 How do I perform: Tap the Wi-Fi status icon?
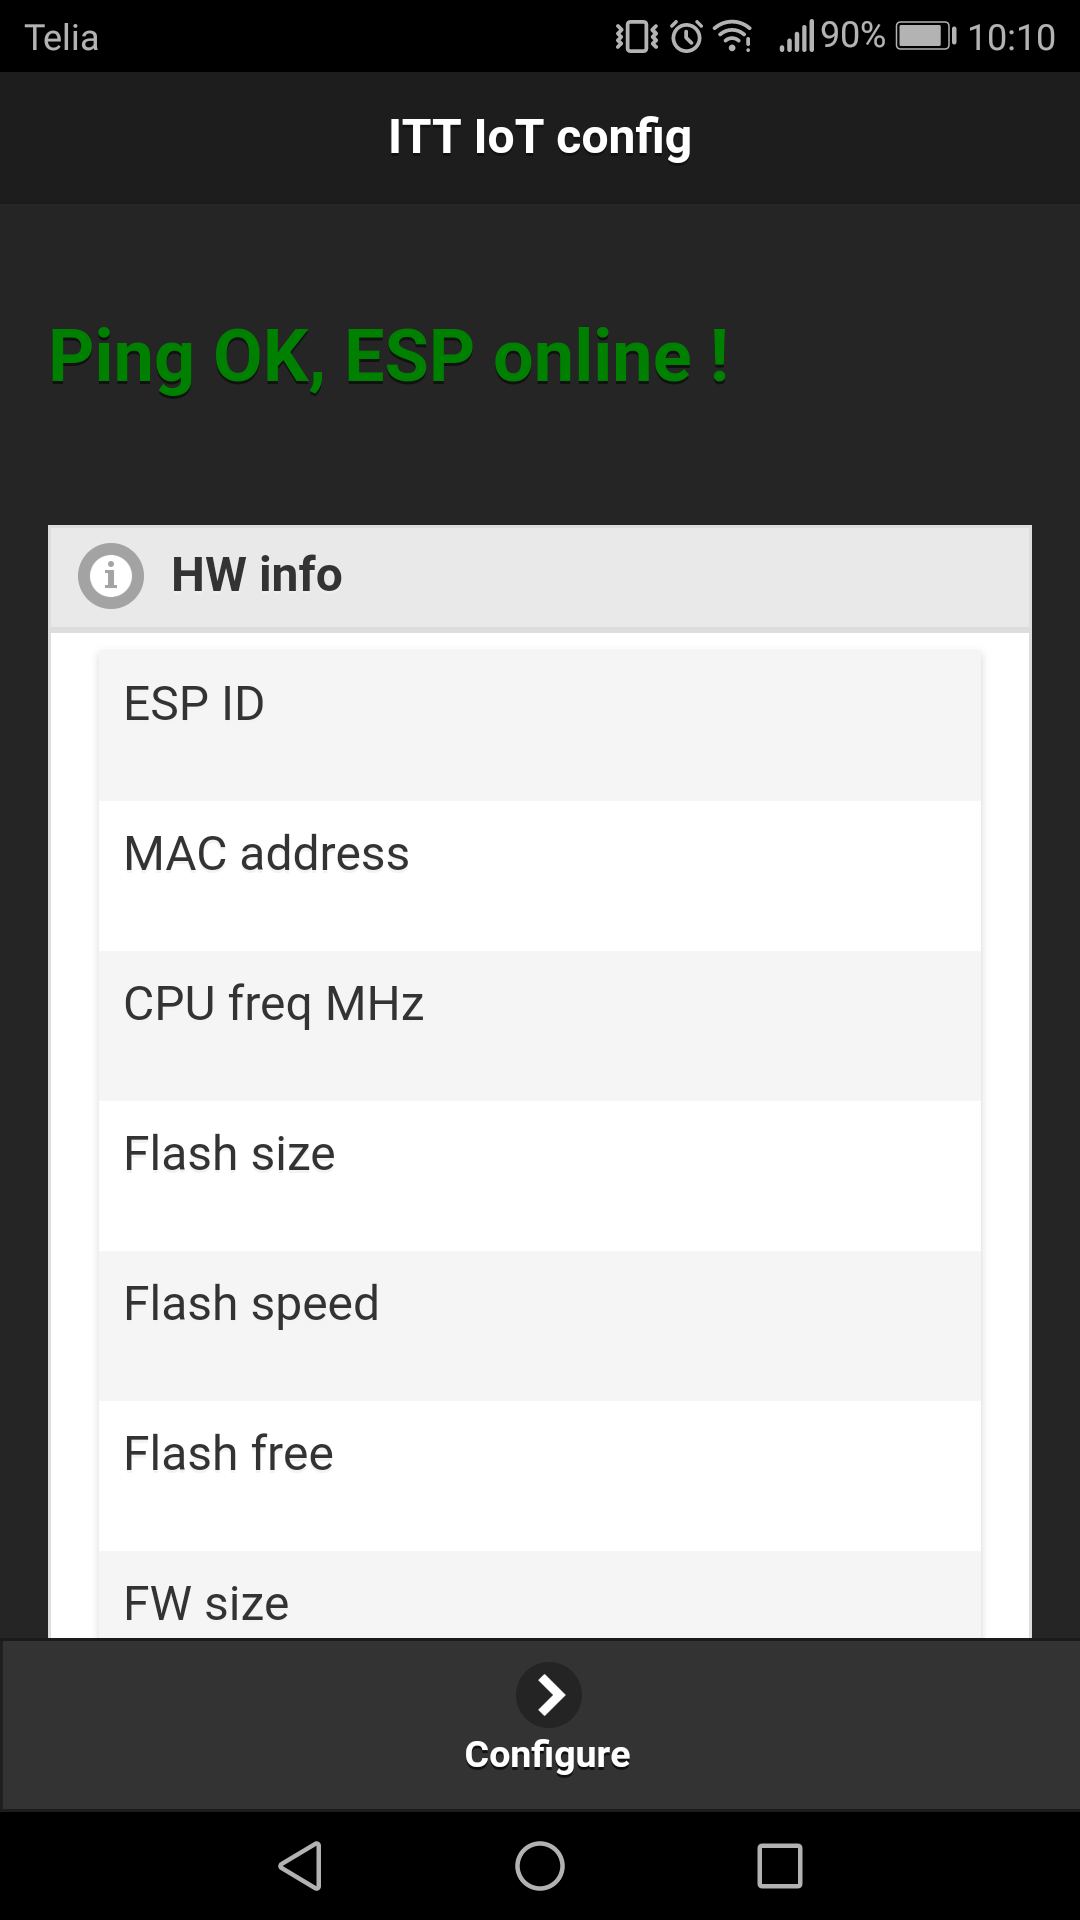coord(733,37)
